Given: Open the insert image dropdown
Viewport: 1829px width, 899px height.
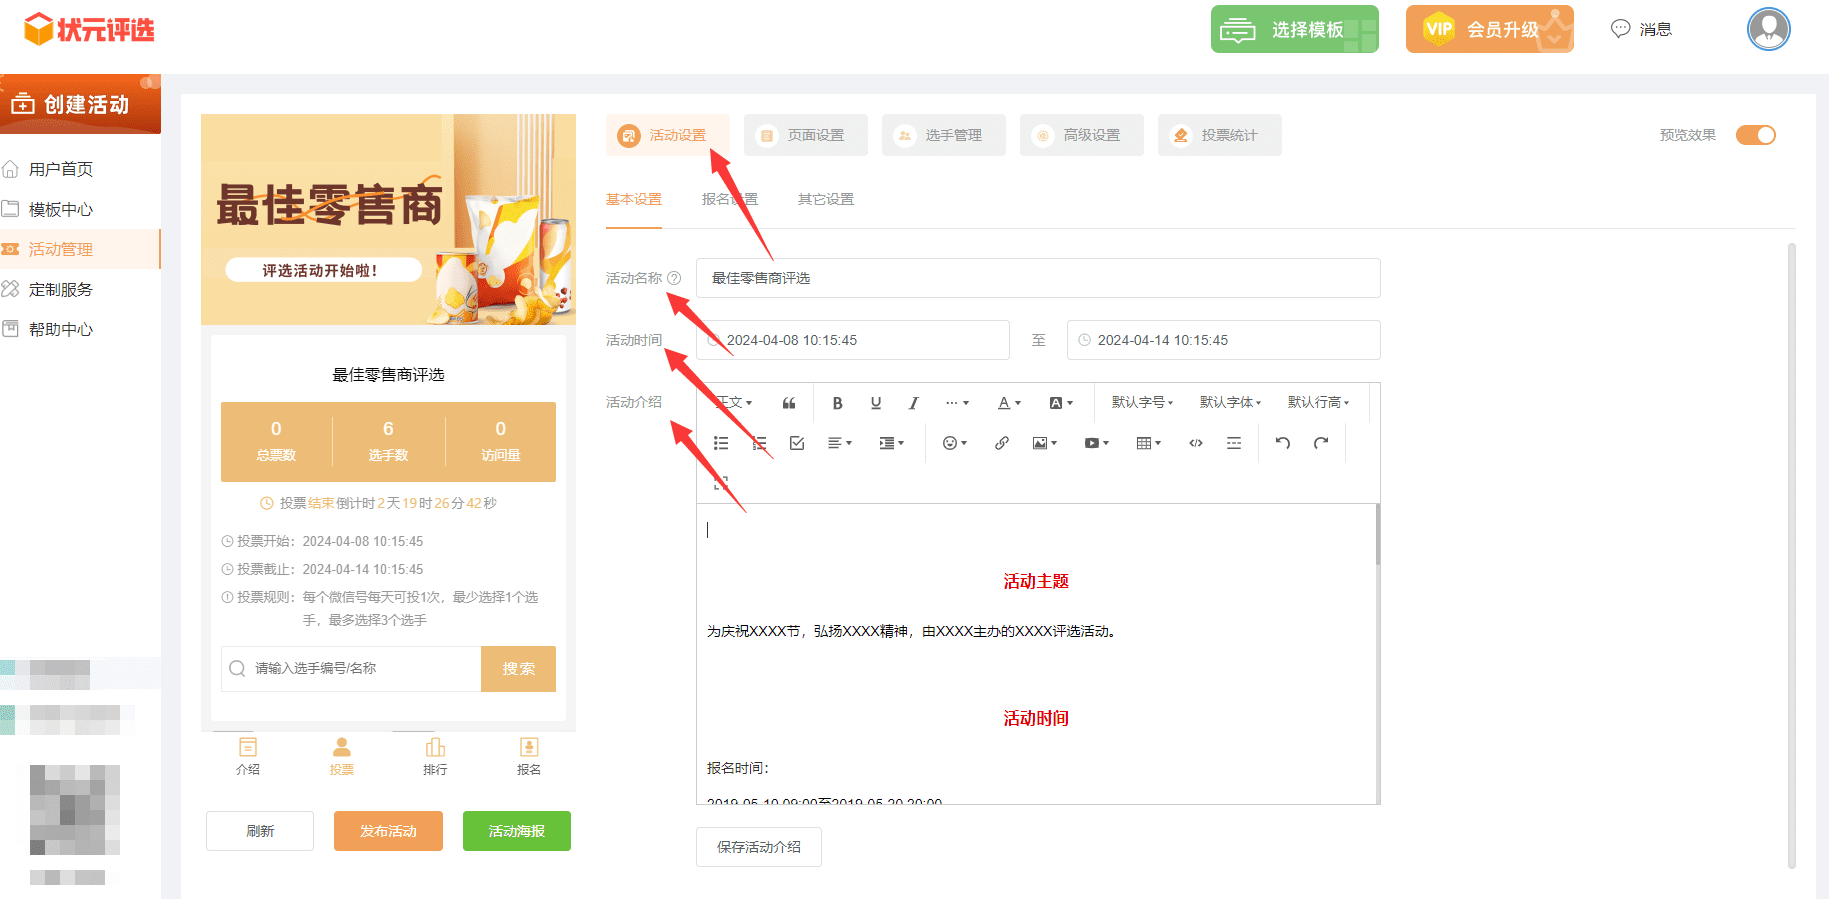Looking at the screenshot, I should [x=1045, y=443].
